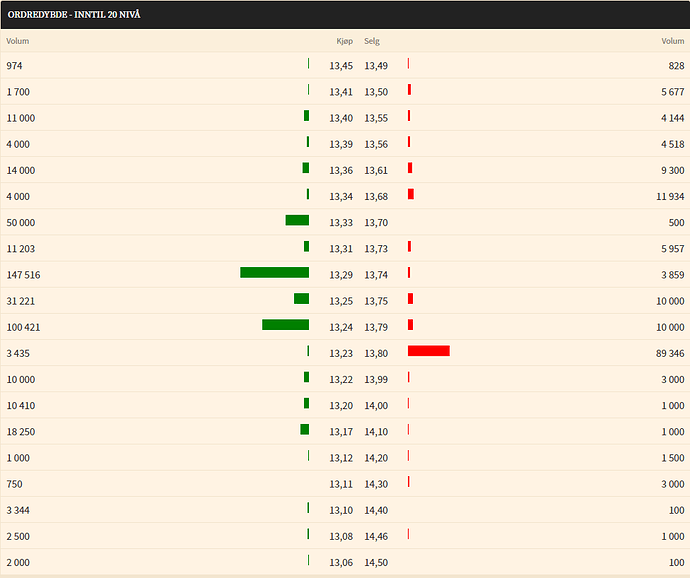690x578 pixels.
Task: Click buy volume 2 500
Action: [18, 537]
